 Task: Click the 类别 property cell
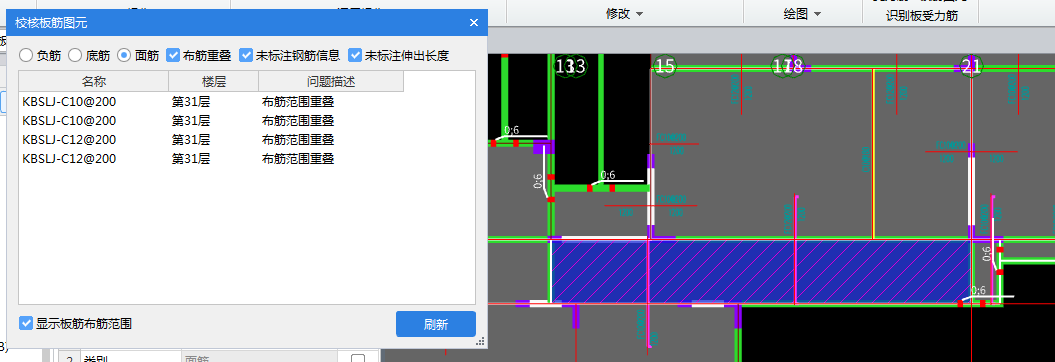131,358
